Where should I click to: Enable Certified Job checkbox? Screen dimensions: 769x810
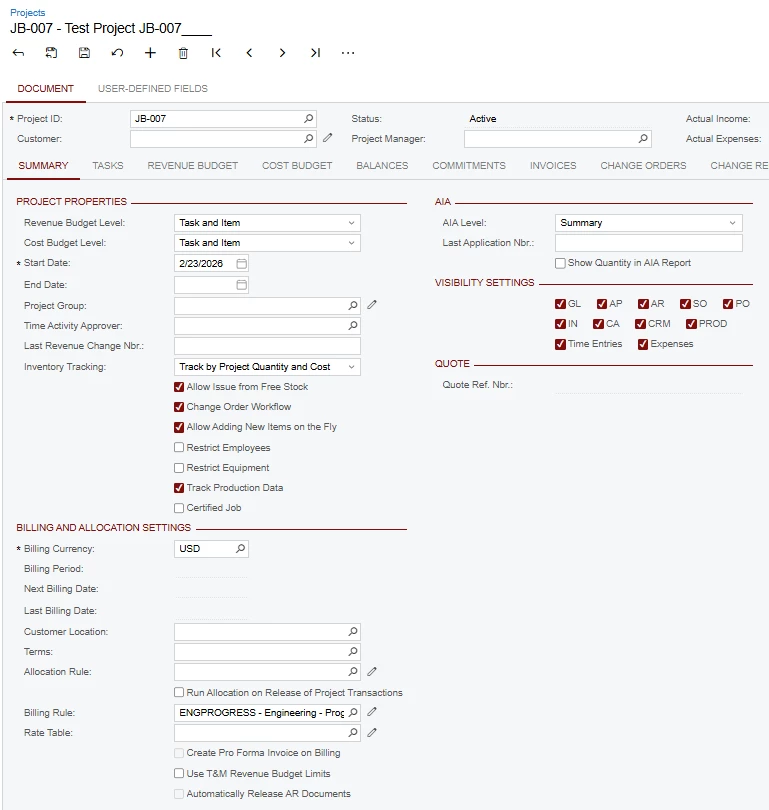179,508
